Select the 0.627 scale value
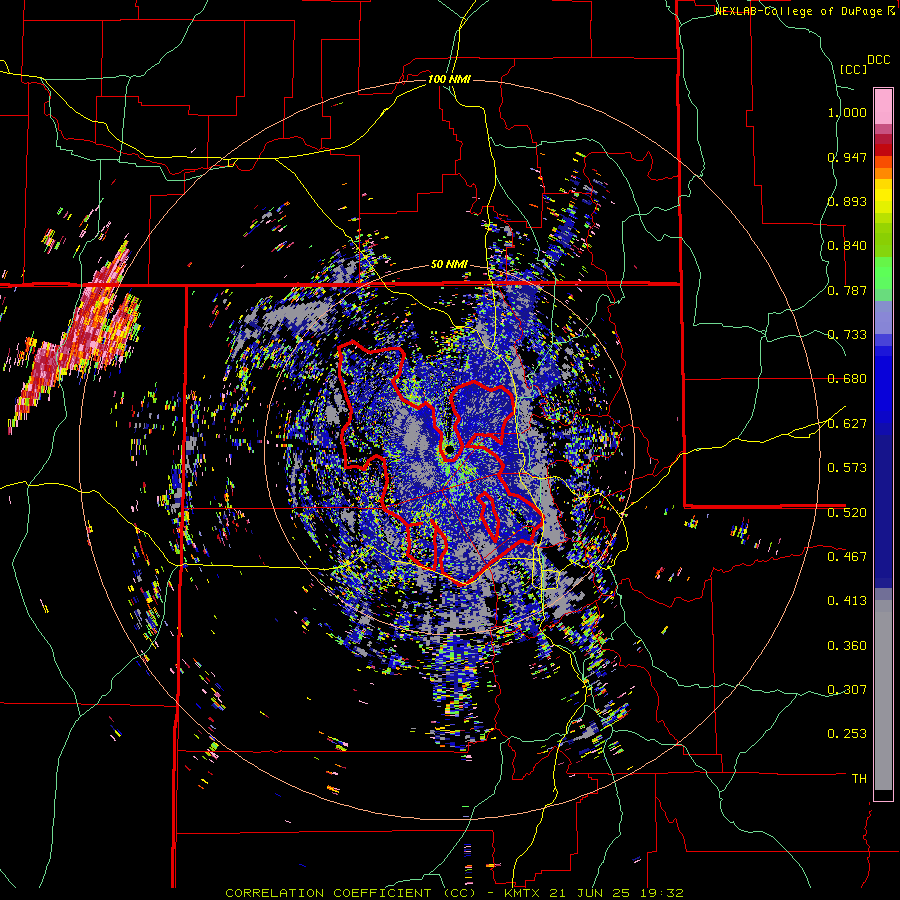 pos(847,424)
